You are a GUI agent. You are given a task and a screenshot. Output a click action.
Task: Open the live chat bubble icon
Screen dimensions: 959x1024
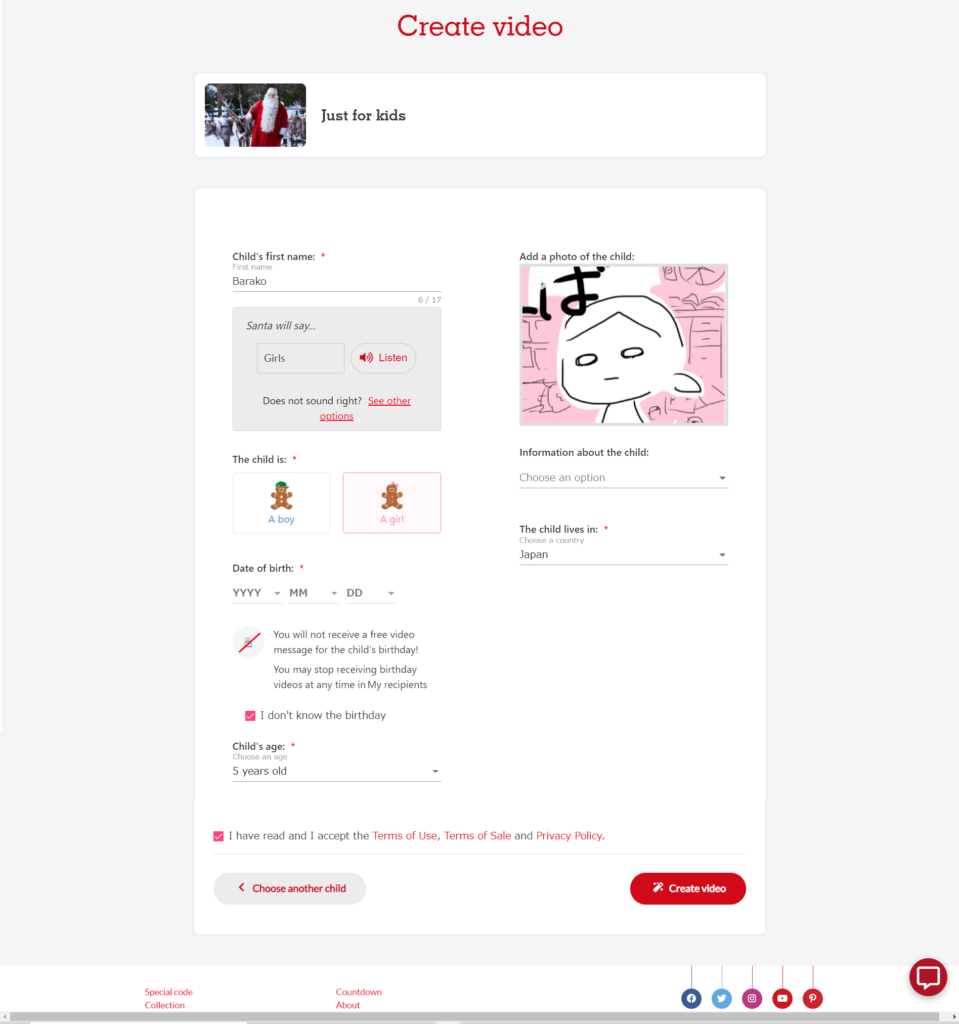928,977
